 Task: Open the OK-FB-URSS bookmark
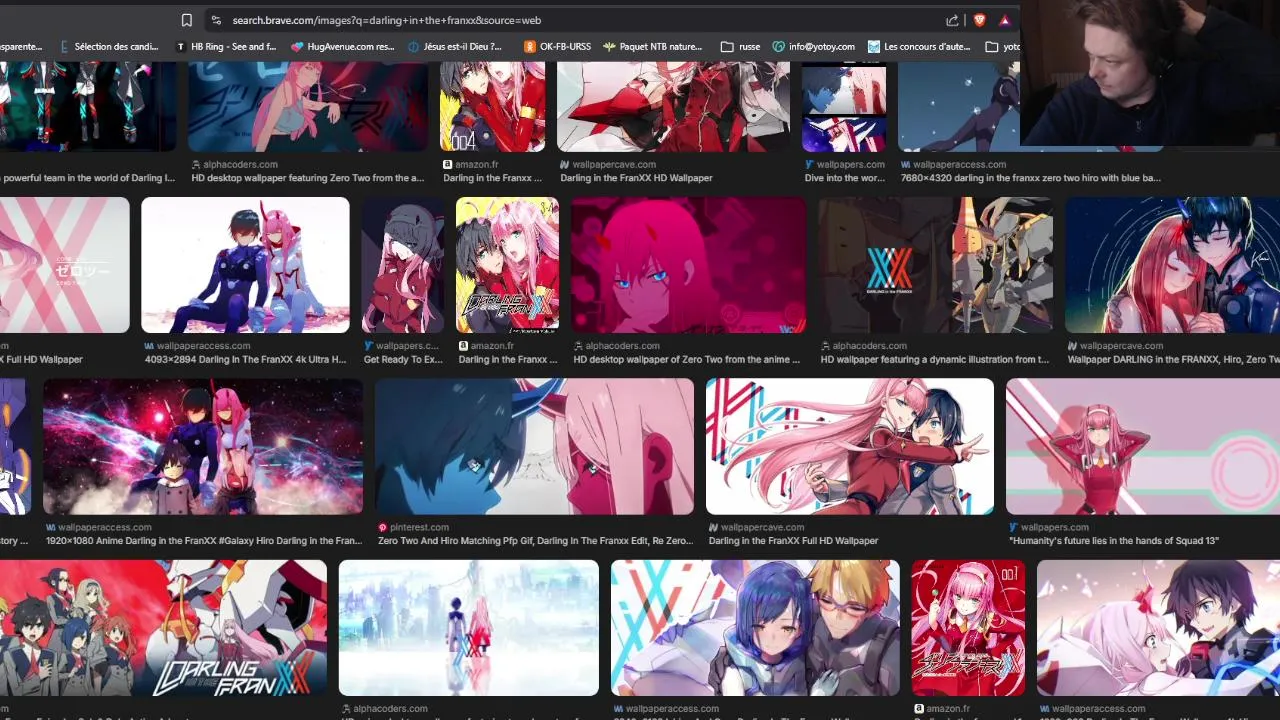(x=557, y=46)
